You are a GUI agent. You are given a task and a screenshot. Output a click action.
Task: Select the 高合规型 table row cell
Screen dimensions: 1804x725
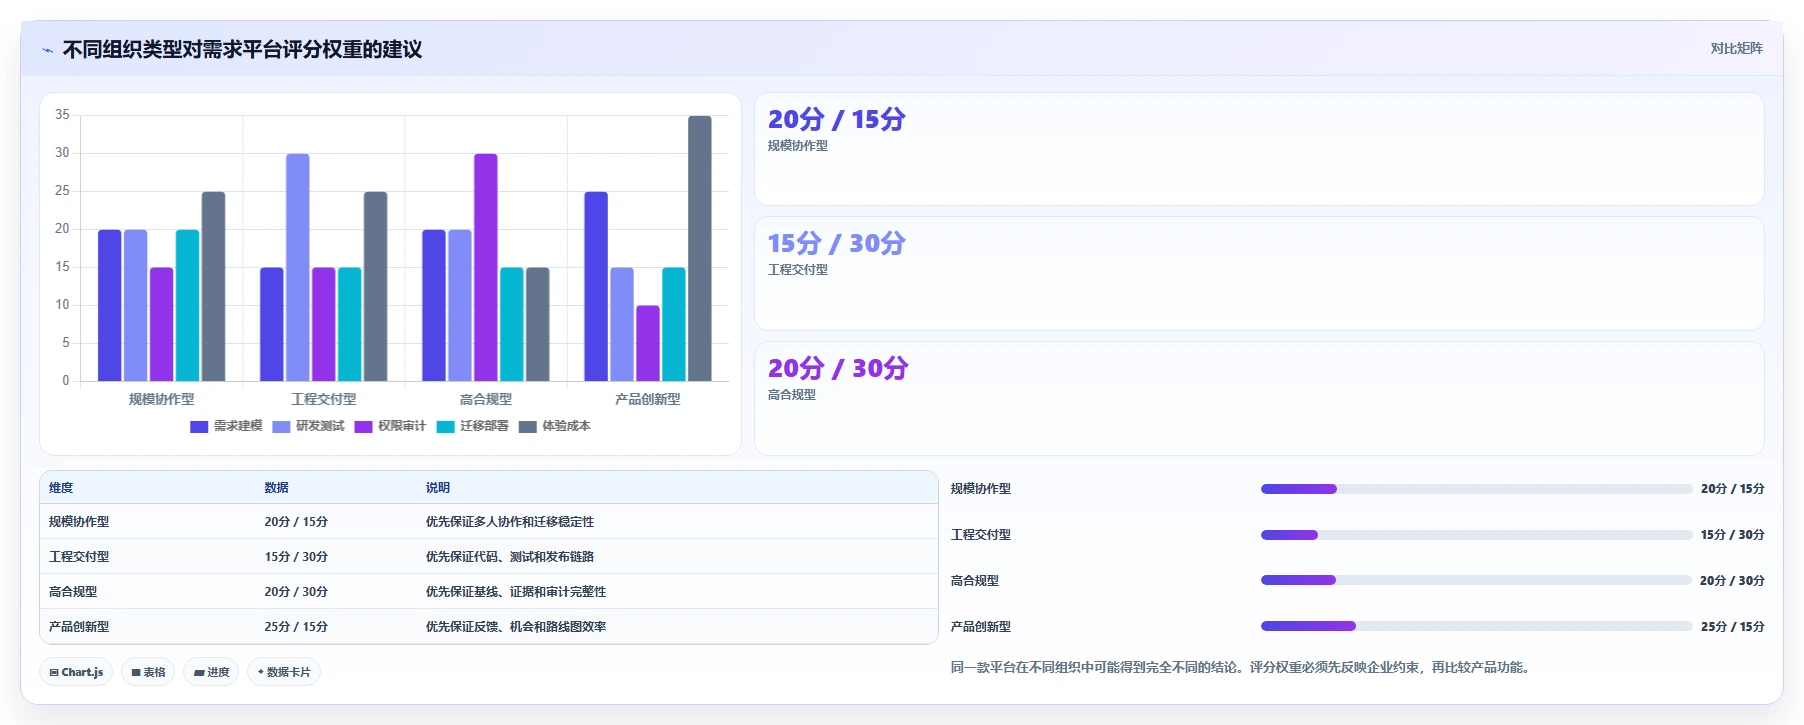73,592
